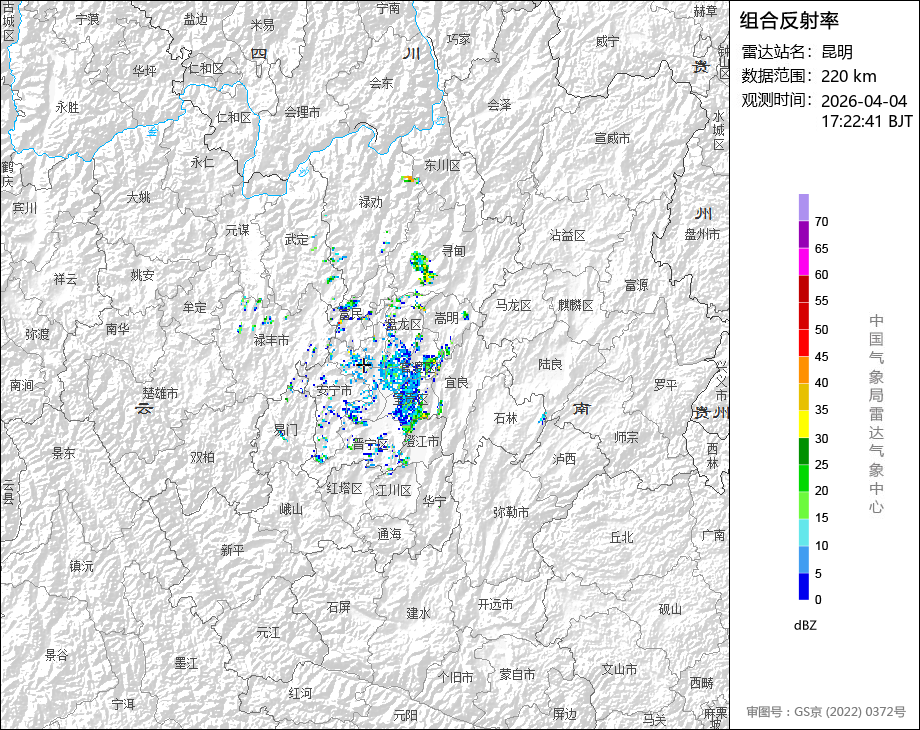The height and width of the screenshot is (730, 920).
Task: Click the 师宗 map label
Action: [626, 437]
